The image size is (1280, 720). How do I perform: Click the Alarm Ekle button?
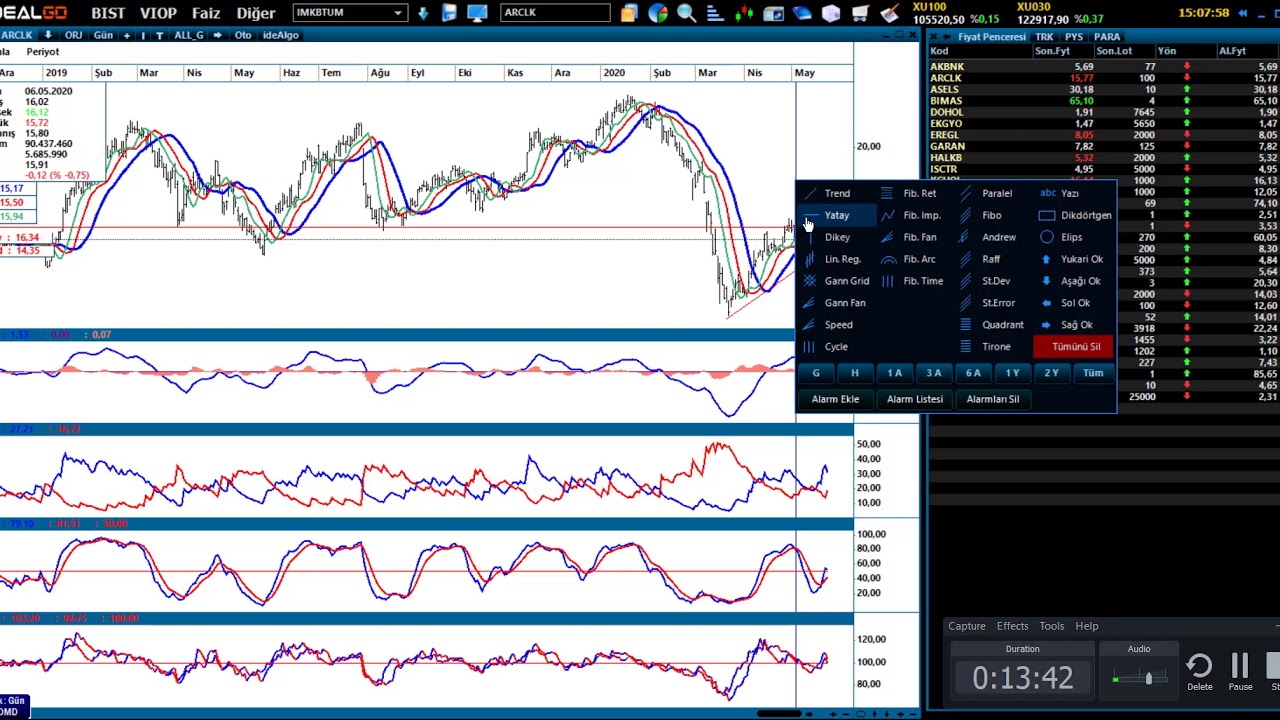pyautogui.click(x=835, y=400)
